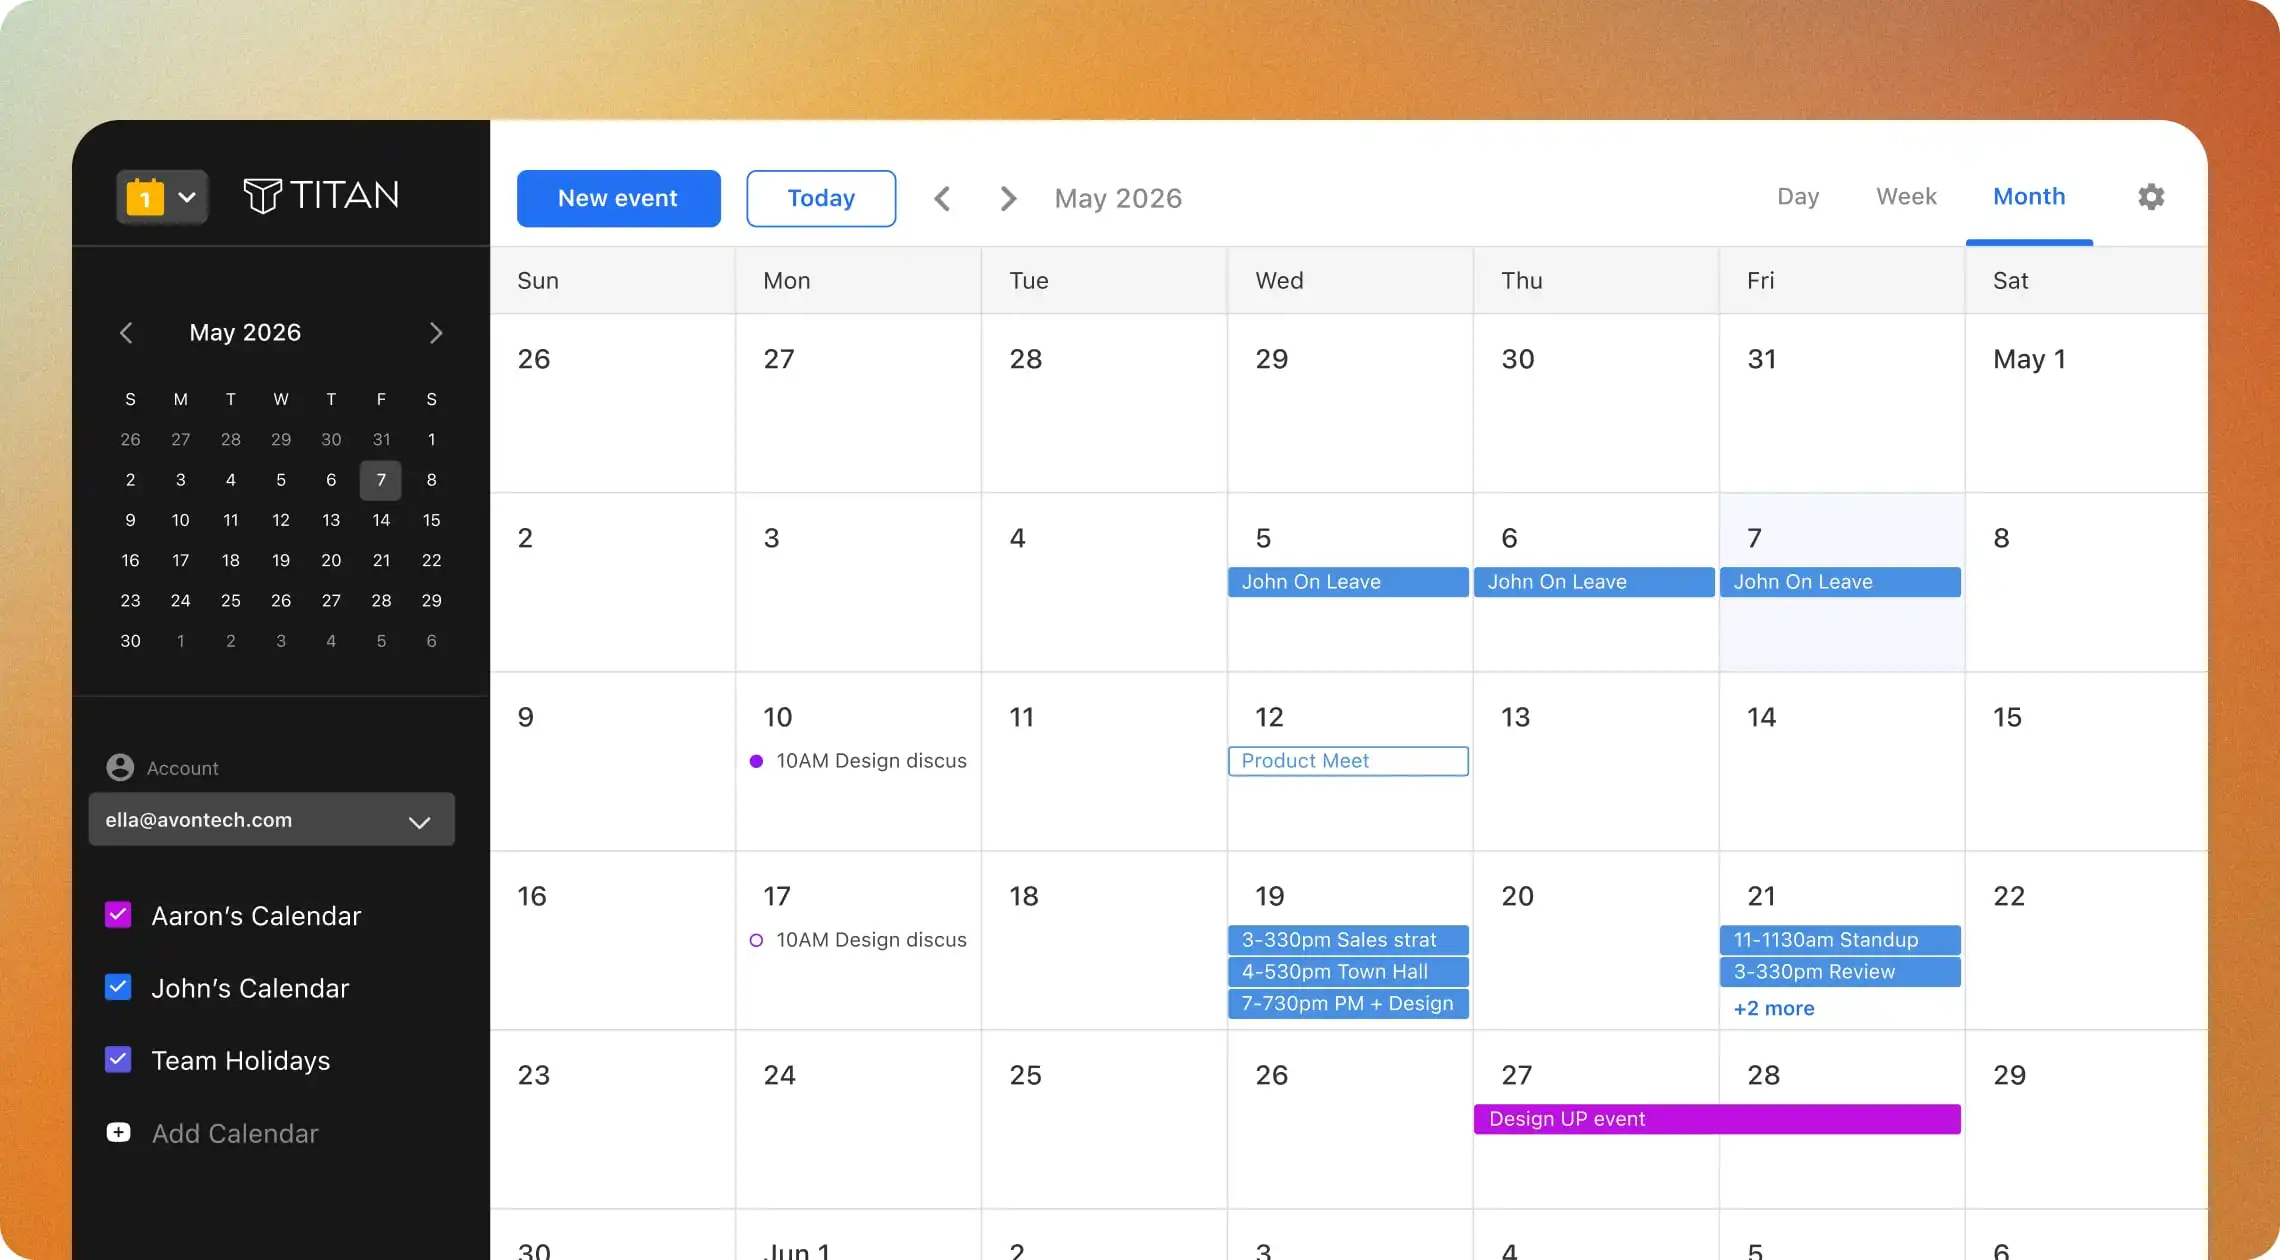Screen dimensions: 2280x1260
Task: Open John On Leave event on May 7
Action: pos(1840,582)
